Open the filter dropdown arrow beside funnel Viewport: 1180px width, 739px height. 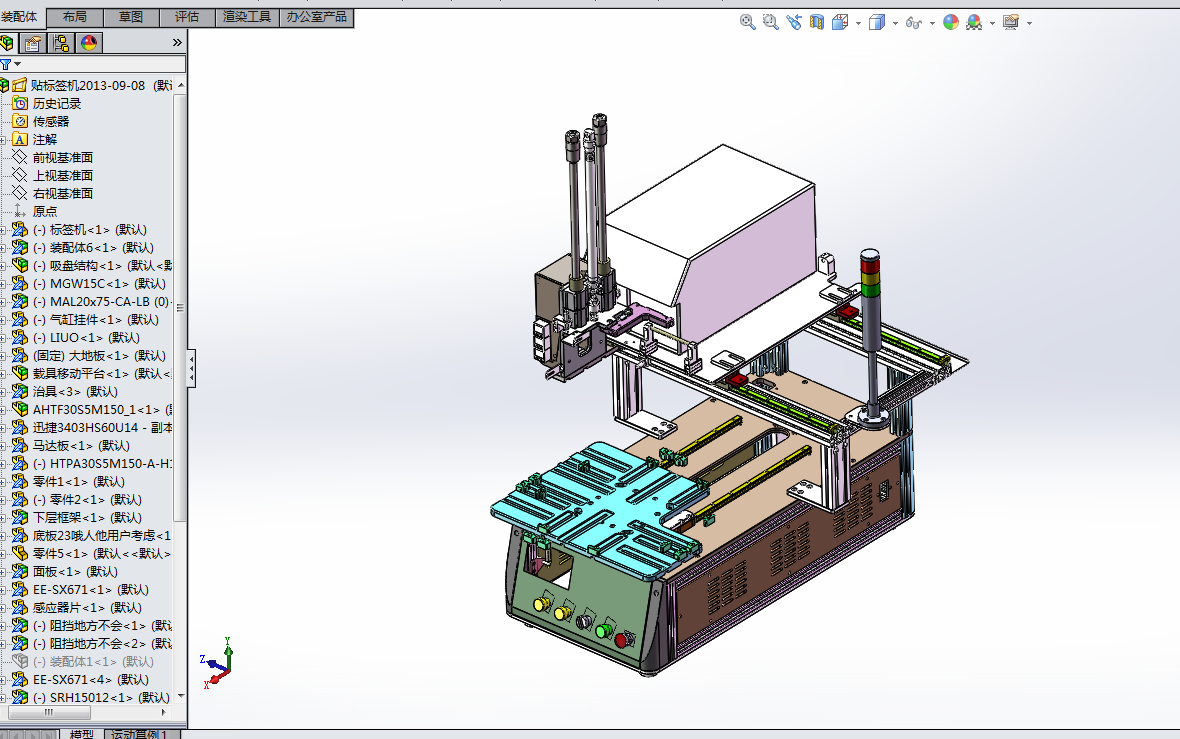click(x=17, y=65)
